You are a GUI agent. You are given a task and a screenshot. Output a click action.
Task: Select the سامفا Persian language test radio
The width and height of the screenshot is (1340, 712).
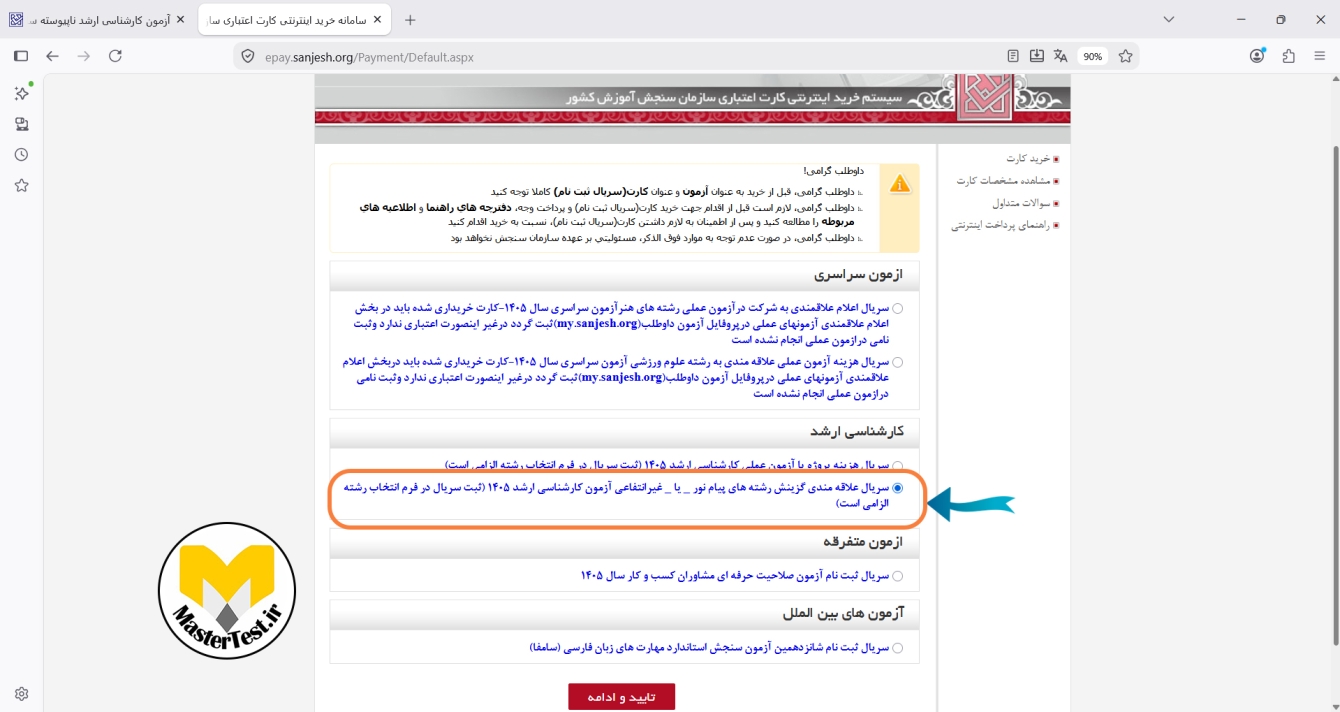[897, 648]
